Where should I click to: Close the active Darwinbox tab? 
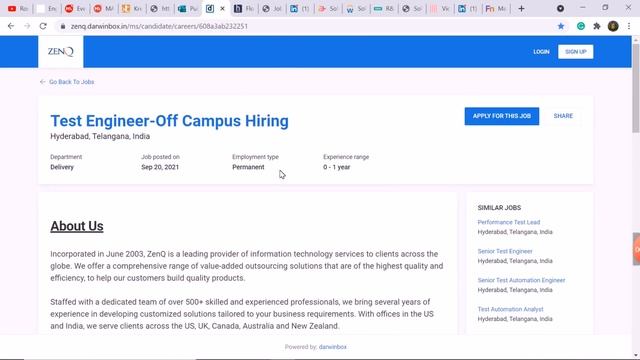coord(222,9)
